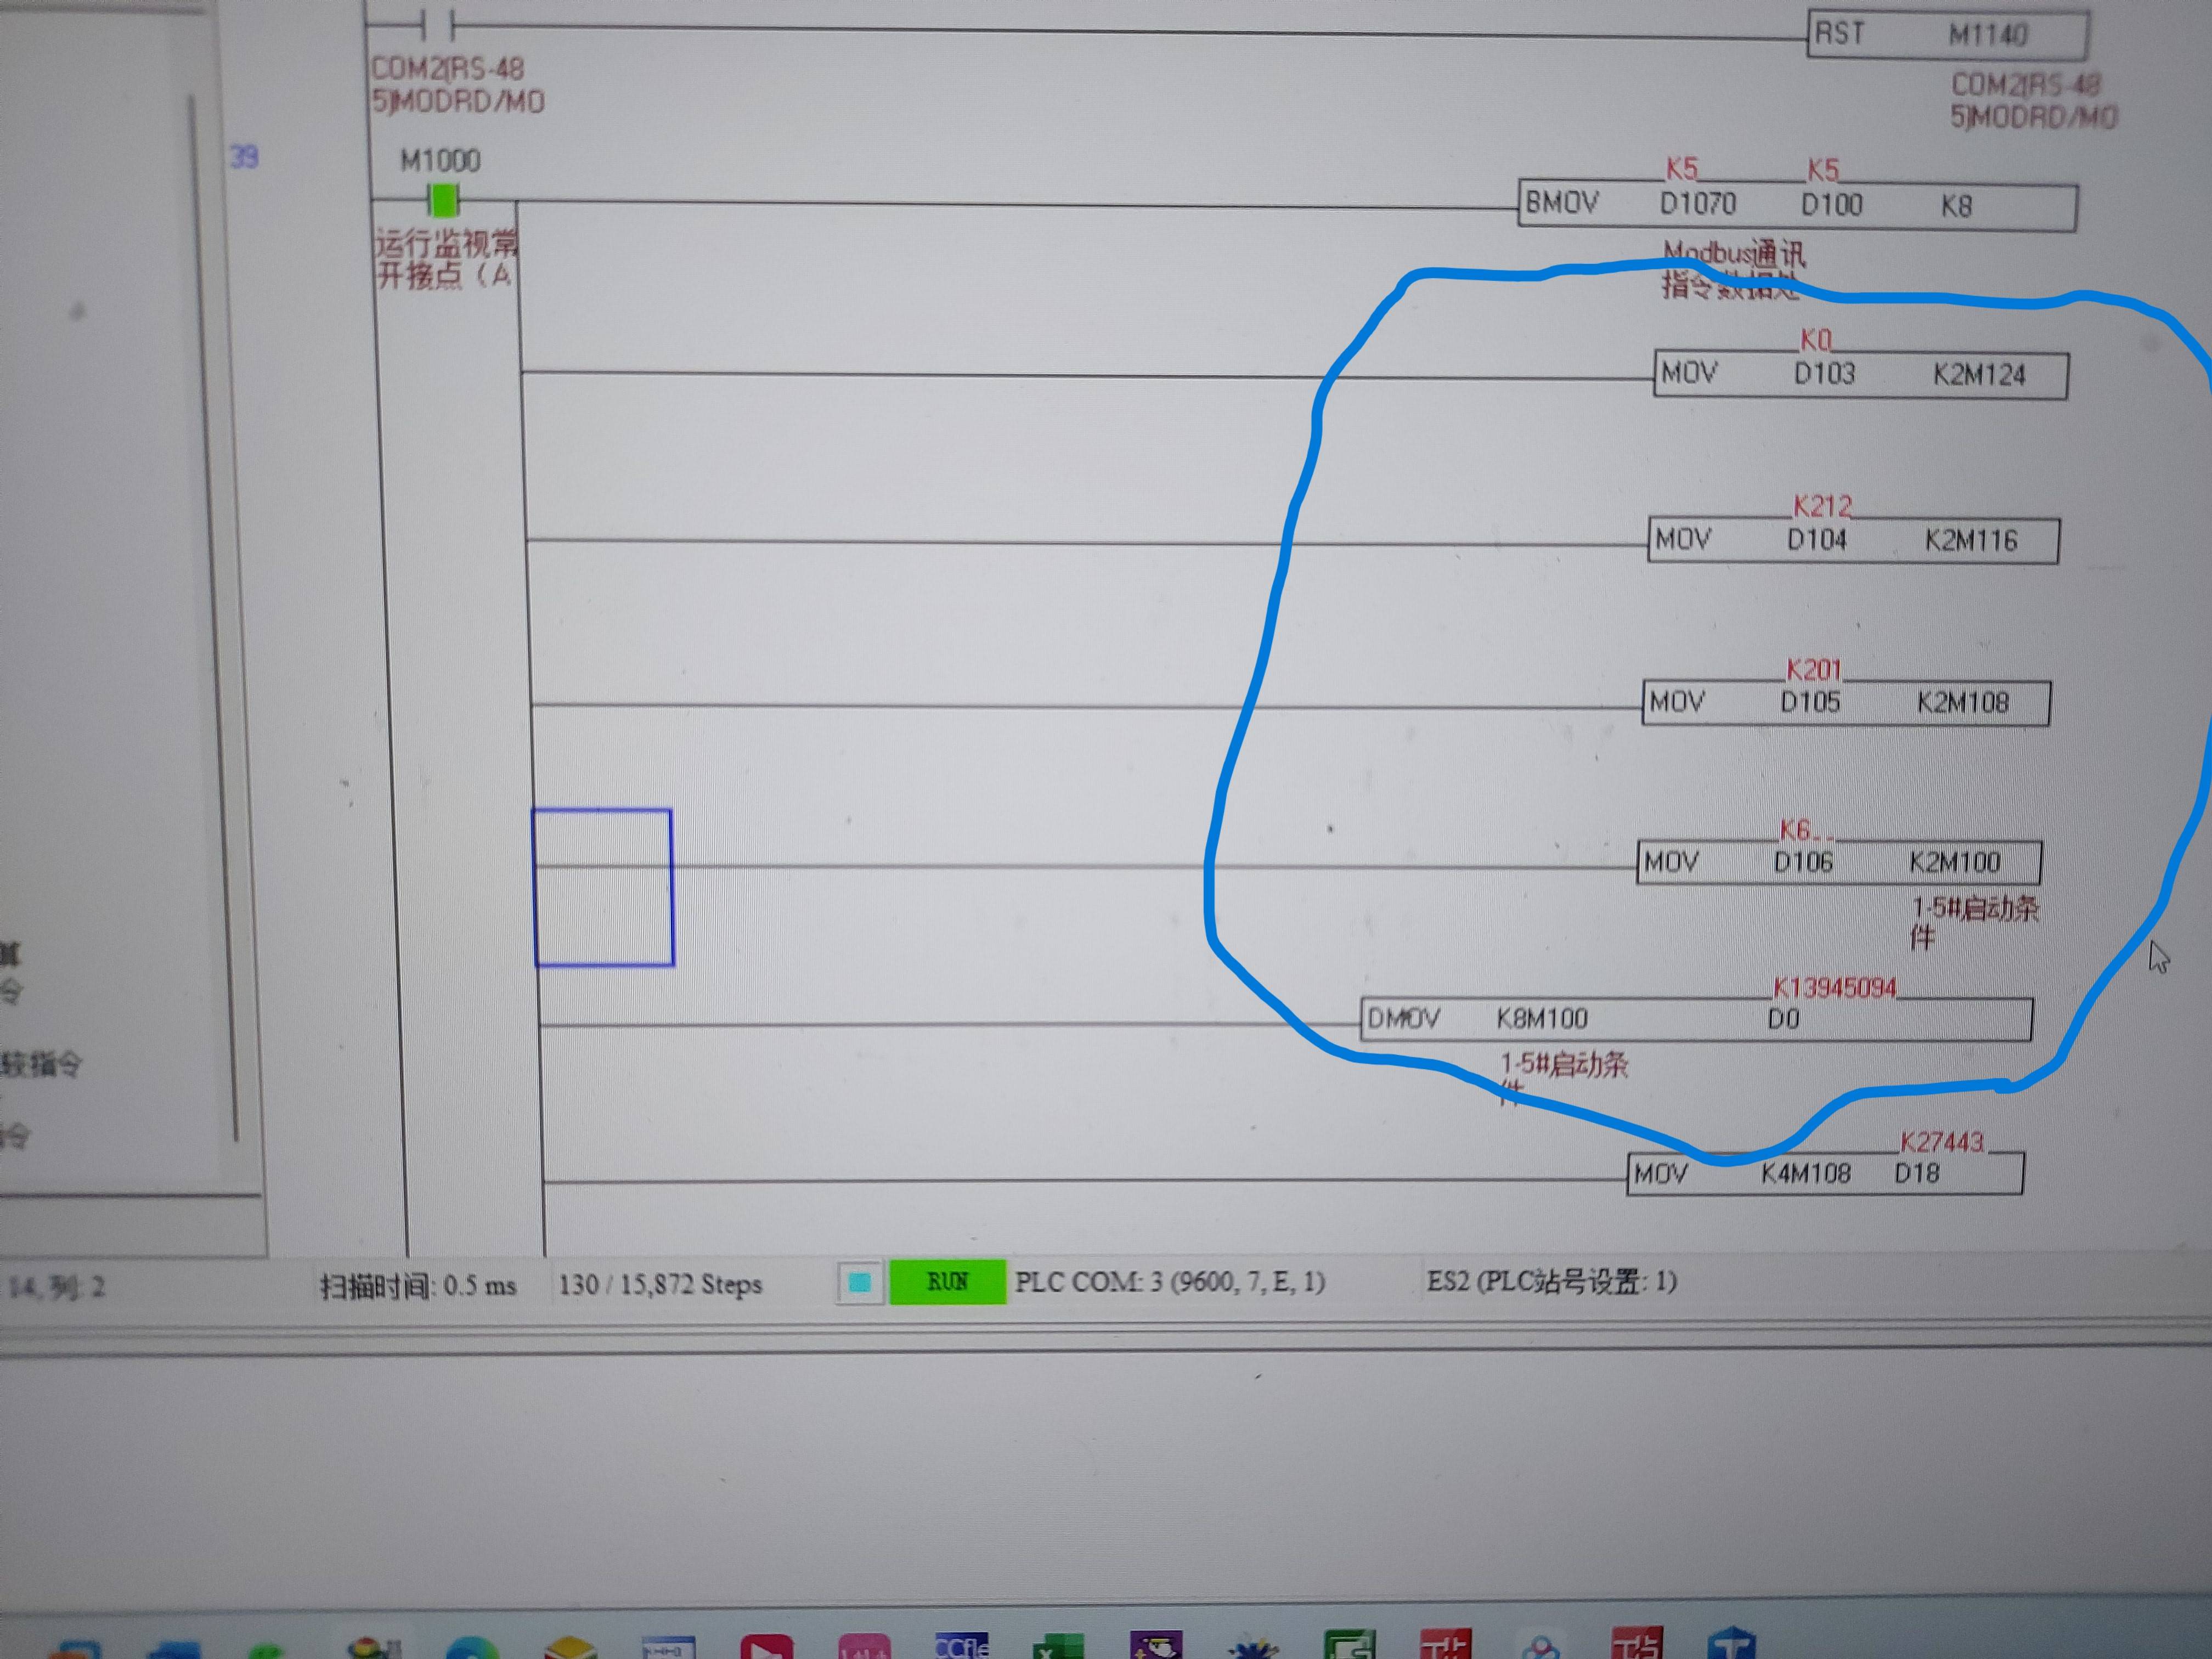Click the green RUN status button
Screen dimensions: 2212x1659
(x=946, y=1282)
